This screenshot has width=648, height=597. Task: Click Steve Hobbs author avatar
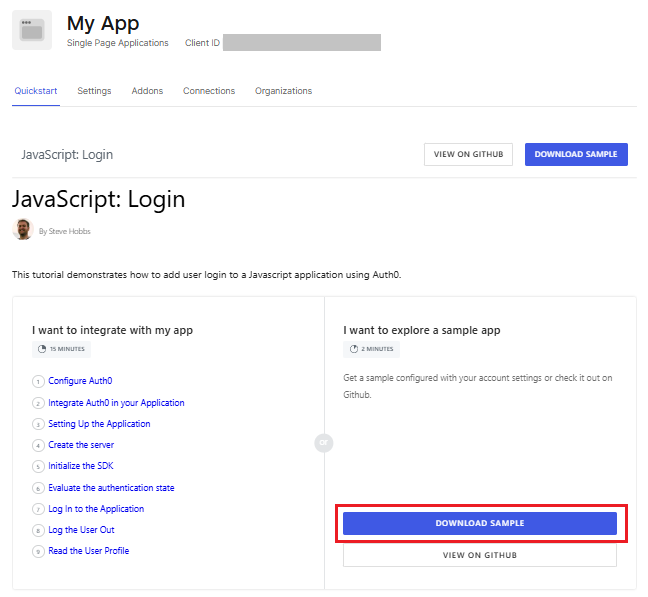point(23,229)
